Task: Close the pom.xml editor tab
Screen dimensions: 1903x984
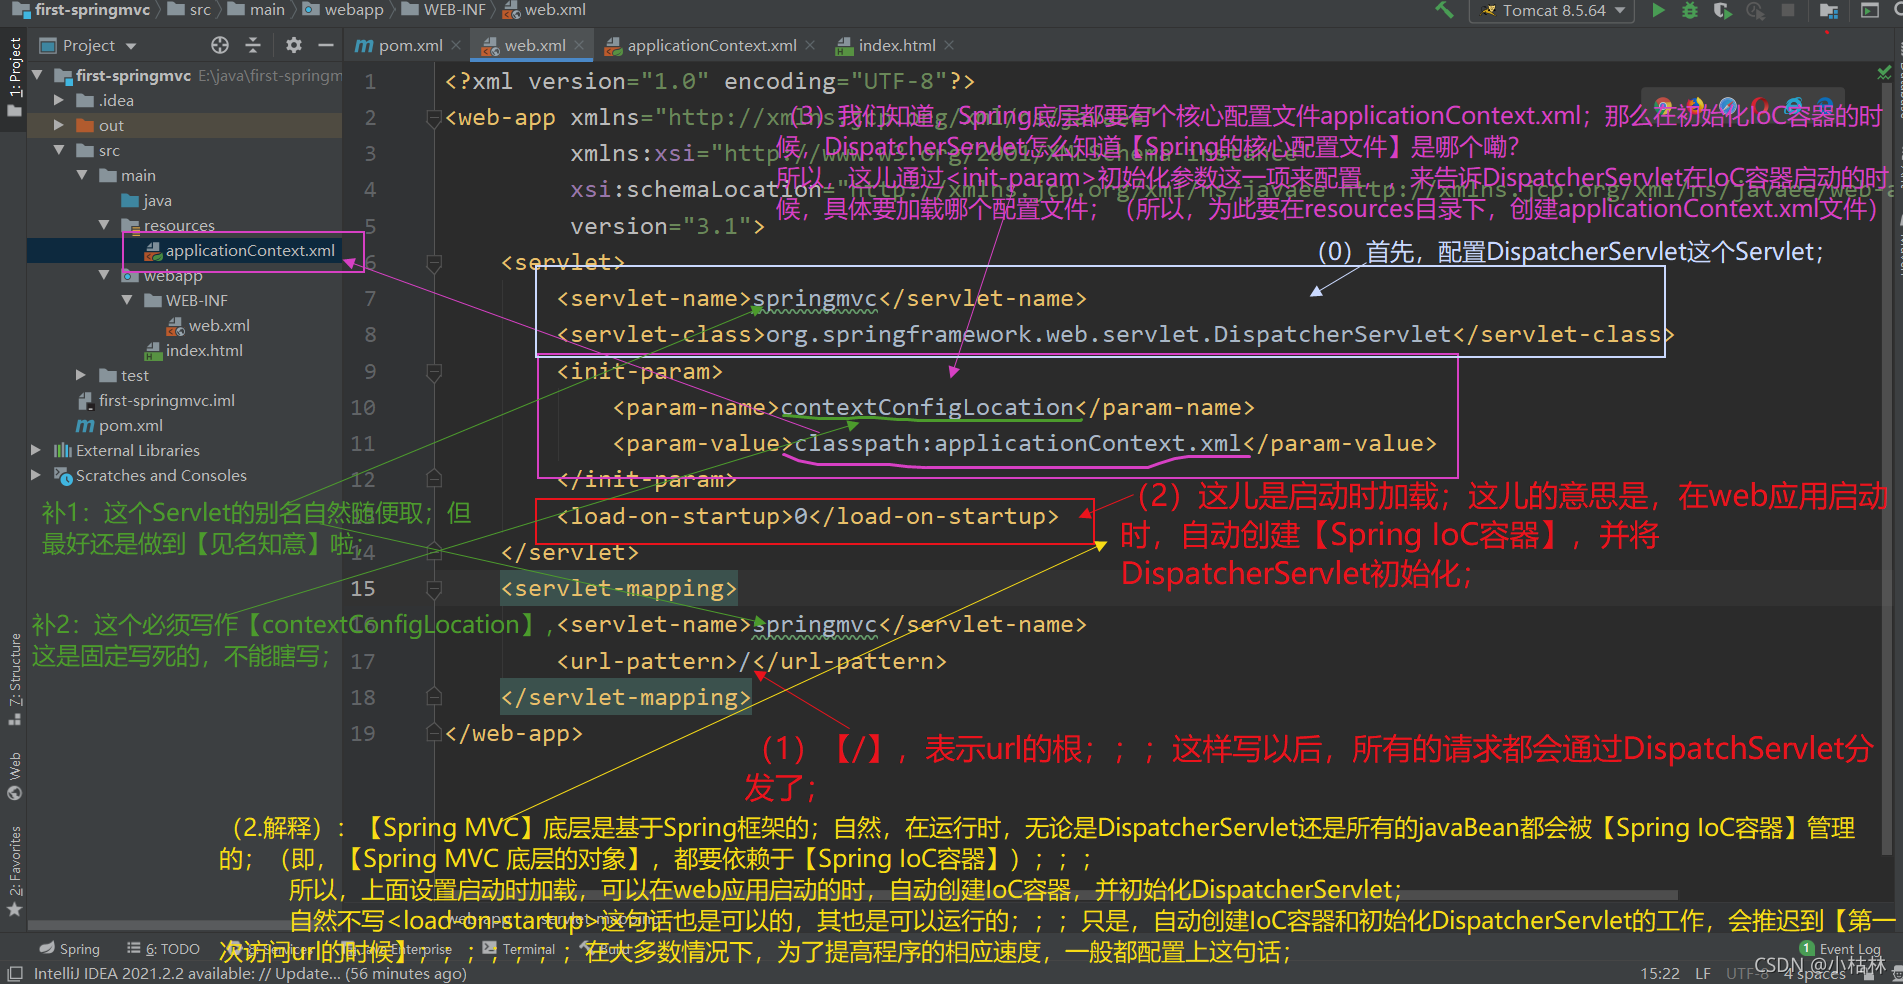Action: click(456, 45)
